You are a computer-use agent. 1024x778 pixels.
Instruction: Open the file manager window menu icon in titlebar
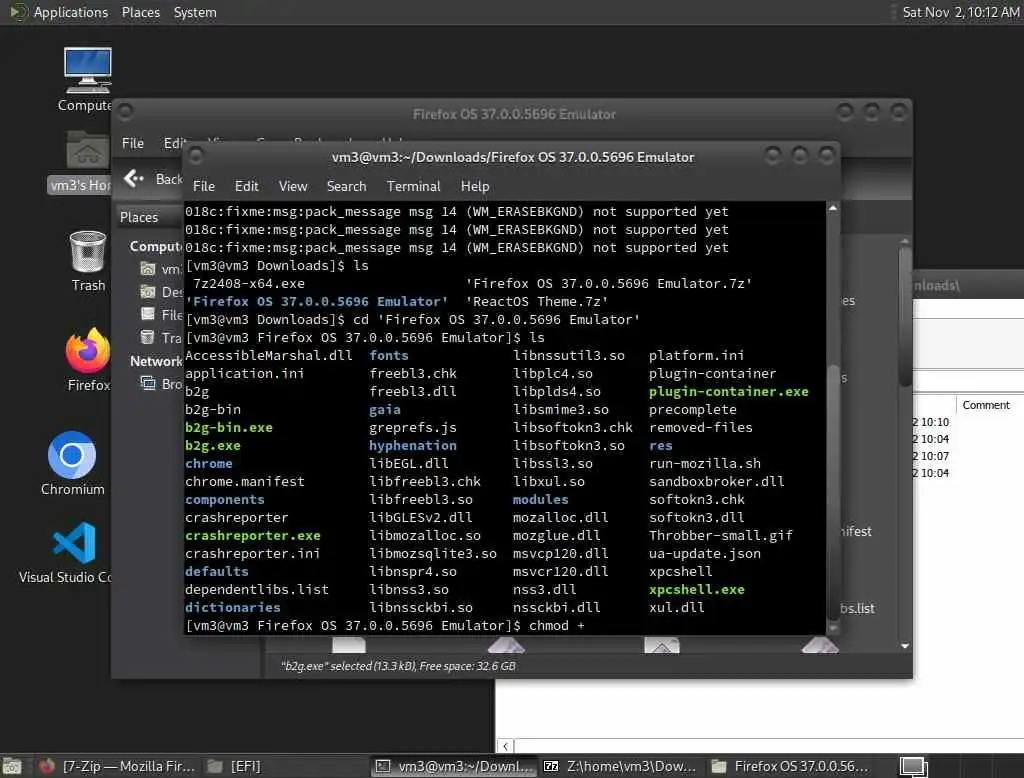tap(125, 113)
